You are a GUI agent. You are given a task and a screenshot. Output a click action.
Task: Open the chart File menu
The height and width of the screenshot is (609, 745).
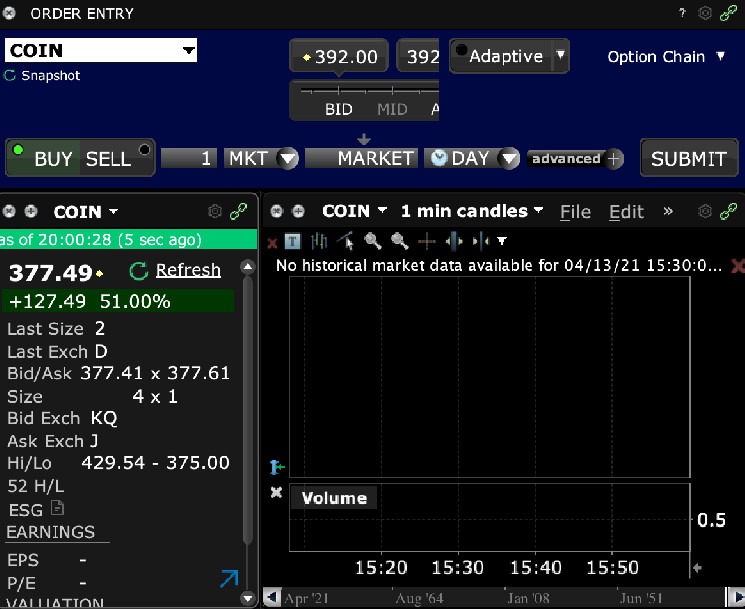575,212
